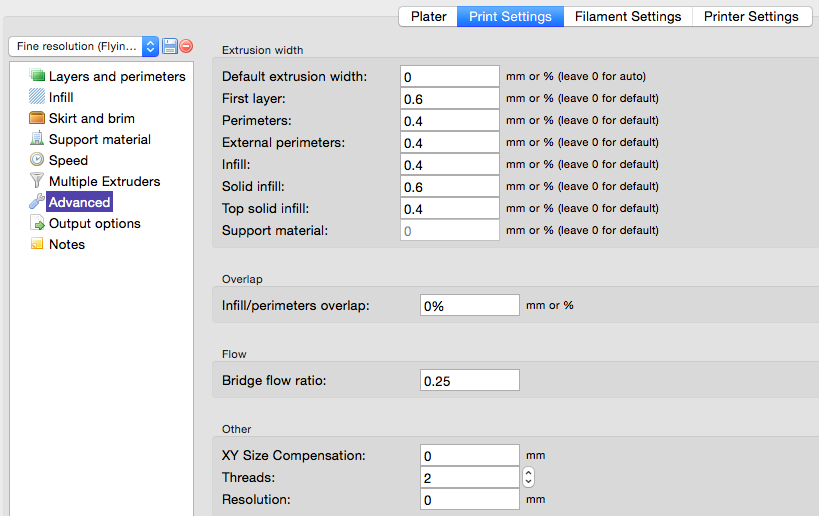Switch to the Plater tab

click(428, 16)
